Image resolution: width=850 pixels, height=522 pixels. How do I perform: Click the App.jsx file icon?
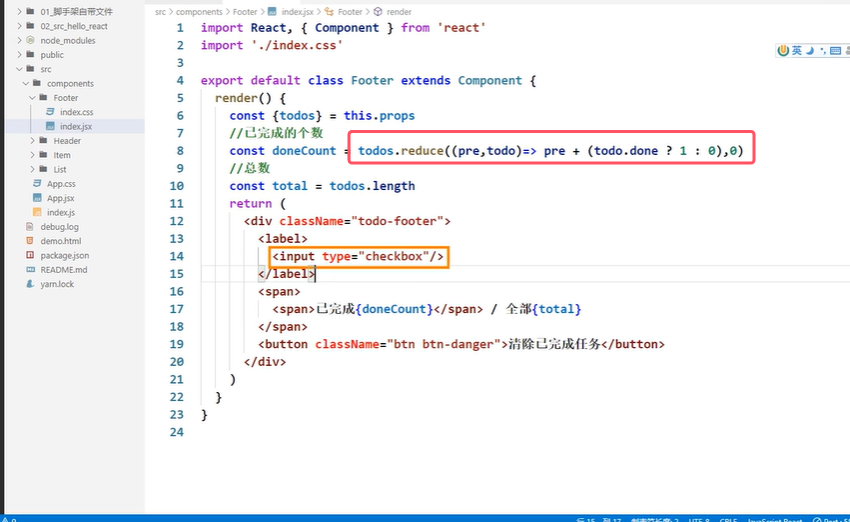pyautogui.click(x=37, y=198)
